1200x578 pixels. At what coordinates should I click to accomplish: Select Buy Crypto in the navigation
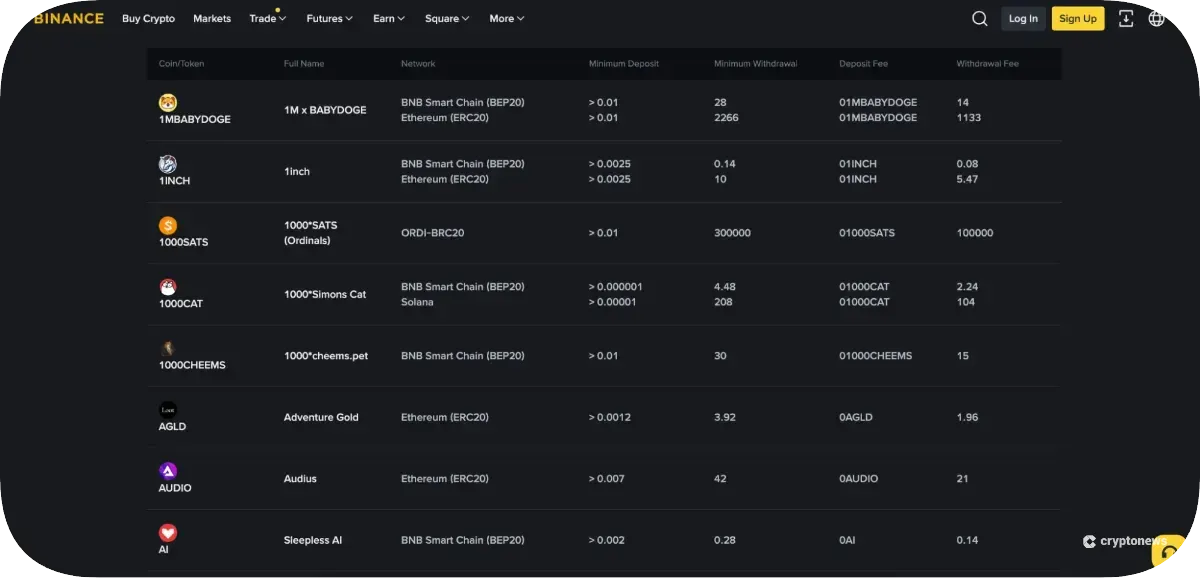pos(148,18)
